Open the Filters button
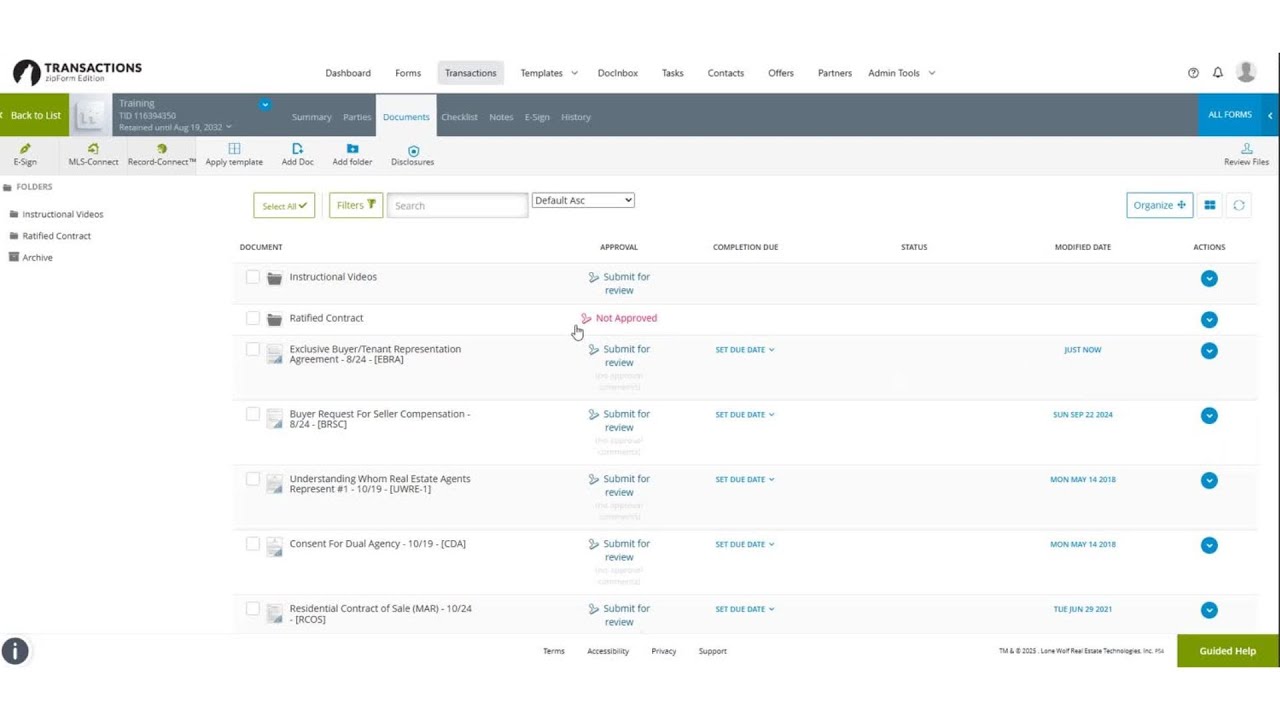This screenshot has height=720, width=1280. coord(356,205)
